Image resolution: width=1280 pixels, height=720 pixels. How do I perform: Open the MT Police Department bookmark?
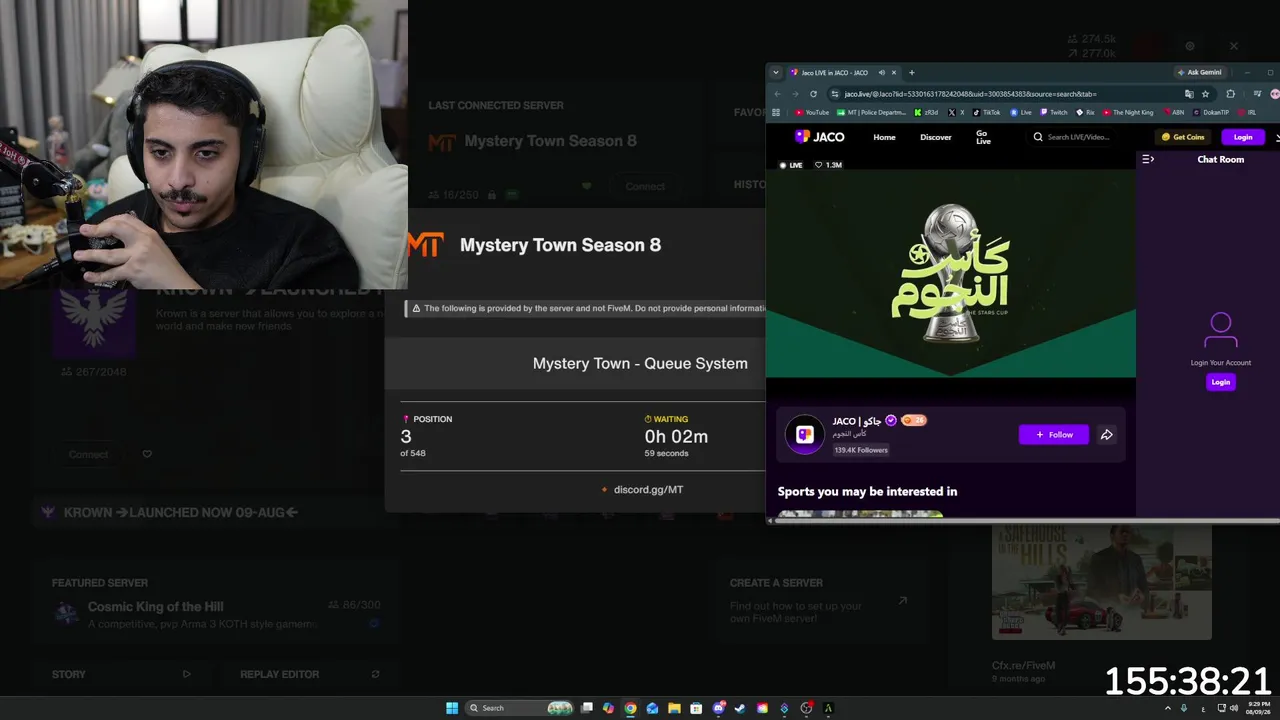(x=871, y=112)
